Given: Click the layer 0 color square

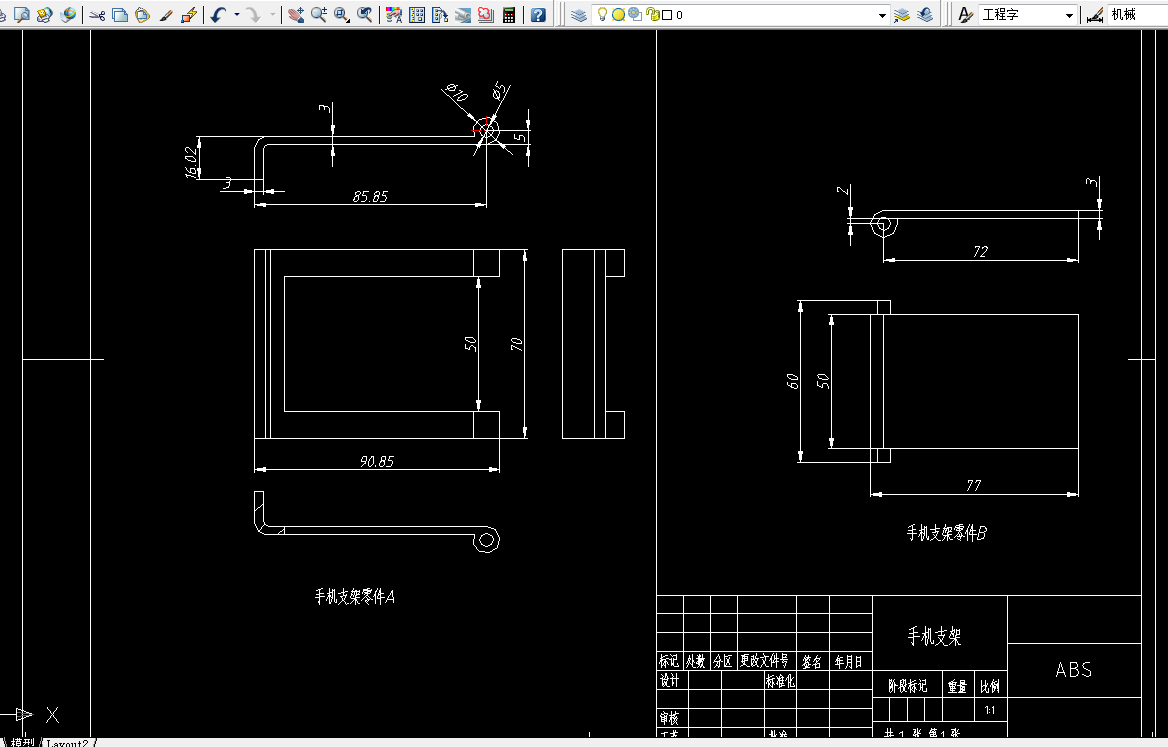Looking at the screenshot, I should click(667, 15).
